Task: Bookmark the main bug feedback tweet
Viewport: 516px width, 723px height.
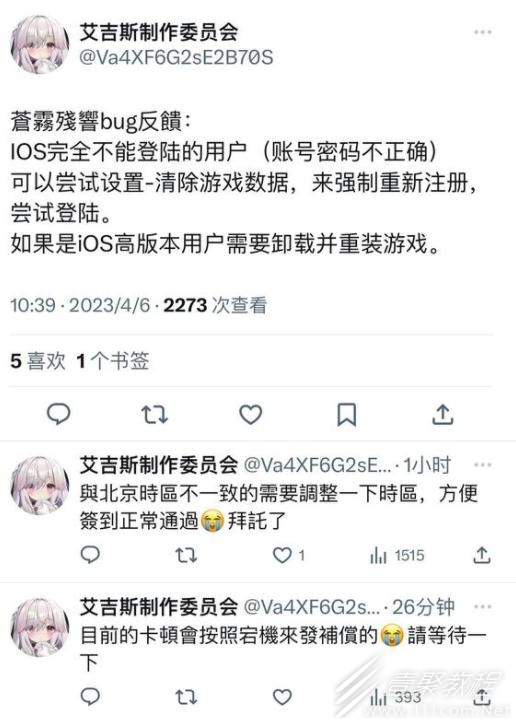Action: coord(346,414)
